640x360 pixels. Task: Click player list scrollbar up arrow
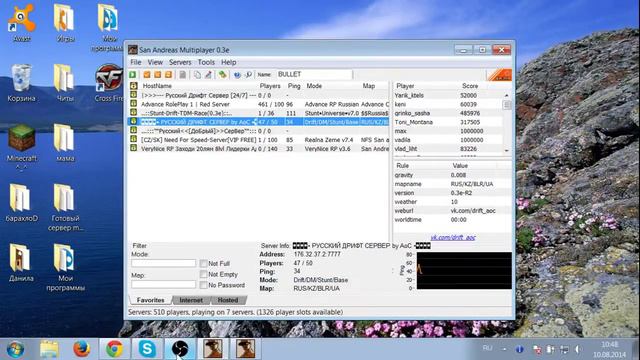(x=507, y=95)
